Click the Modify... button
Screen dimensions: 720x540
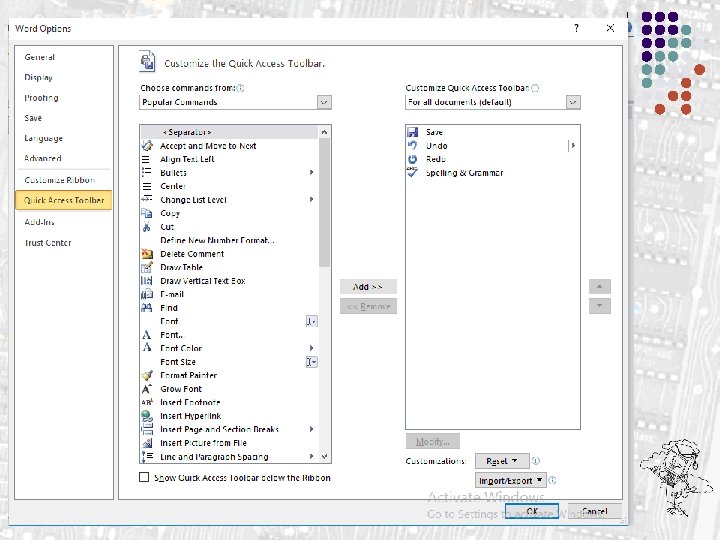433,442
